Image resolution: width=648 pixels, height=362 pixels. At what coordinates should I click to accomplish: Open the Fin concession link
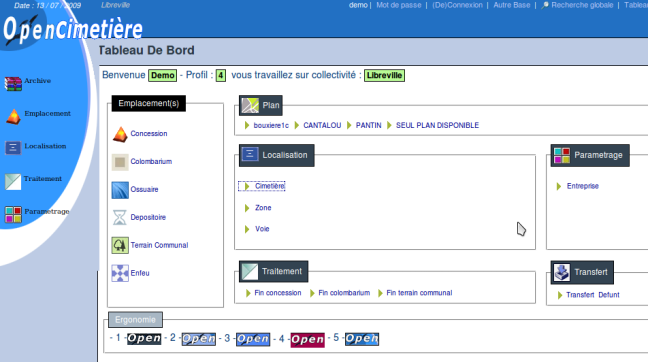coord(278,293)
